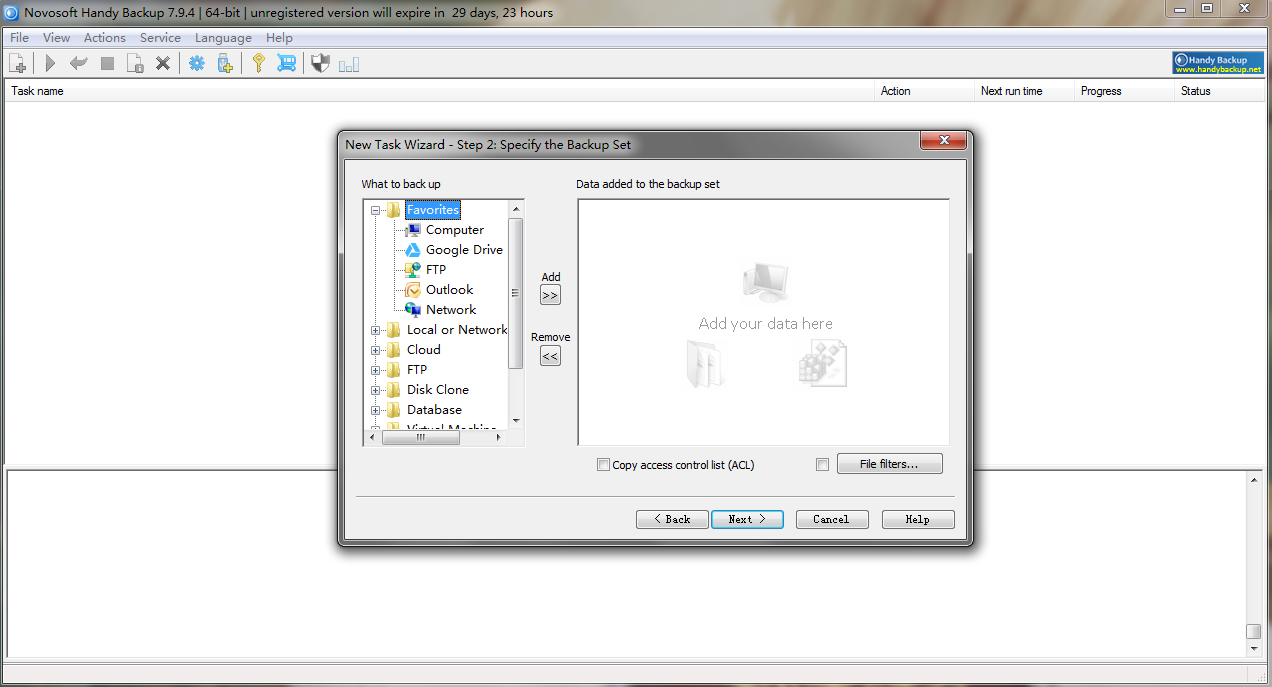
Task: Expand the Database tree node
Action: pos(376,410)
